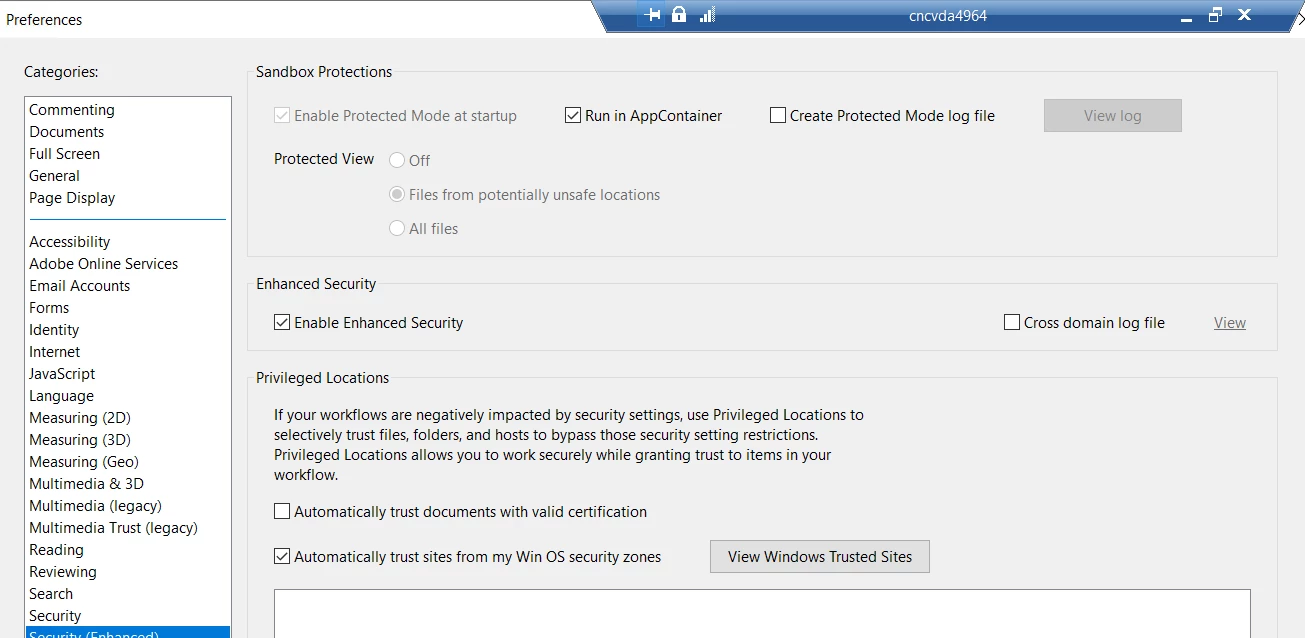Select Measuring (2D) category
This screenshot has width=1305, height=638.
pyautogui.click(x=128, y=417)
